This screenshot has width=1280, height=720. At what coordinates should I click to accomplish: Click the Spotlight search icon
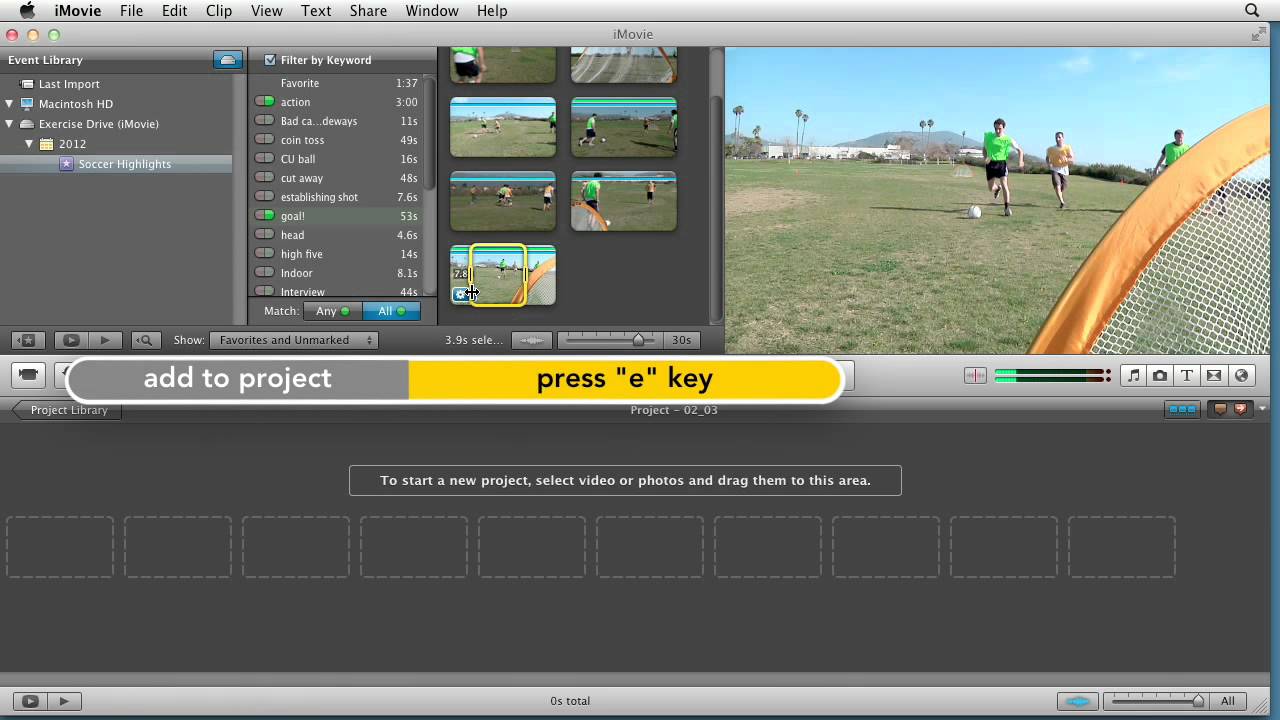[1252, 11]
